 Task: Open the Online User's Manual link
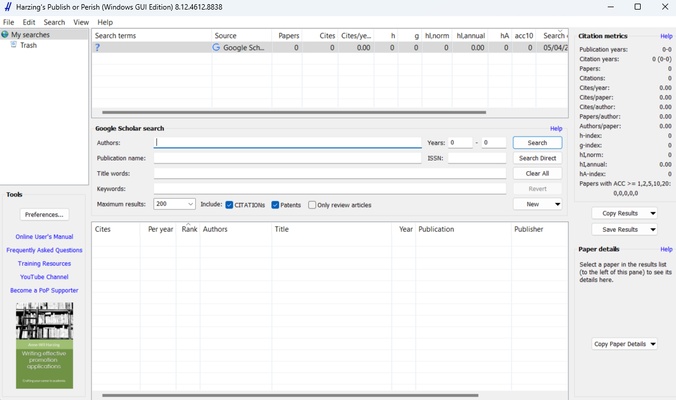coord(44,237)
